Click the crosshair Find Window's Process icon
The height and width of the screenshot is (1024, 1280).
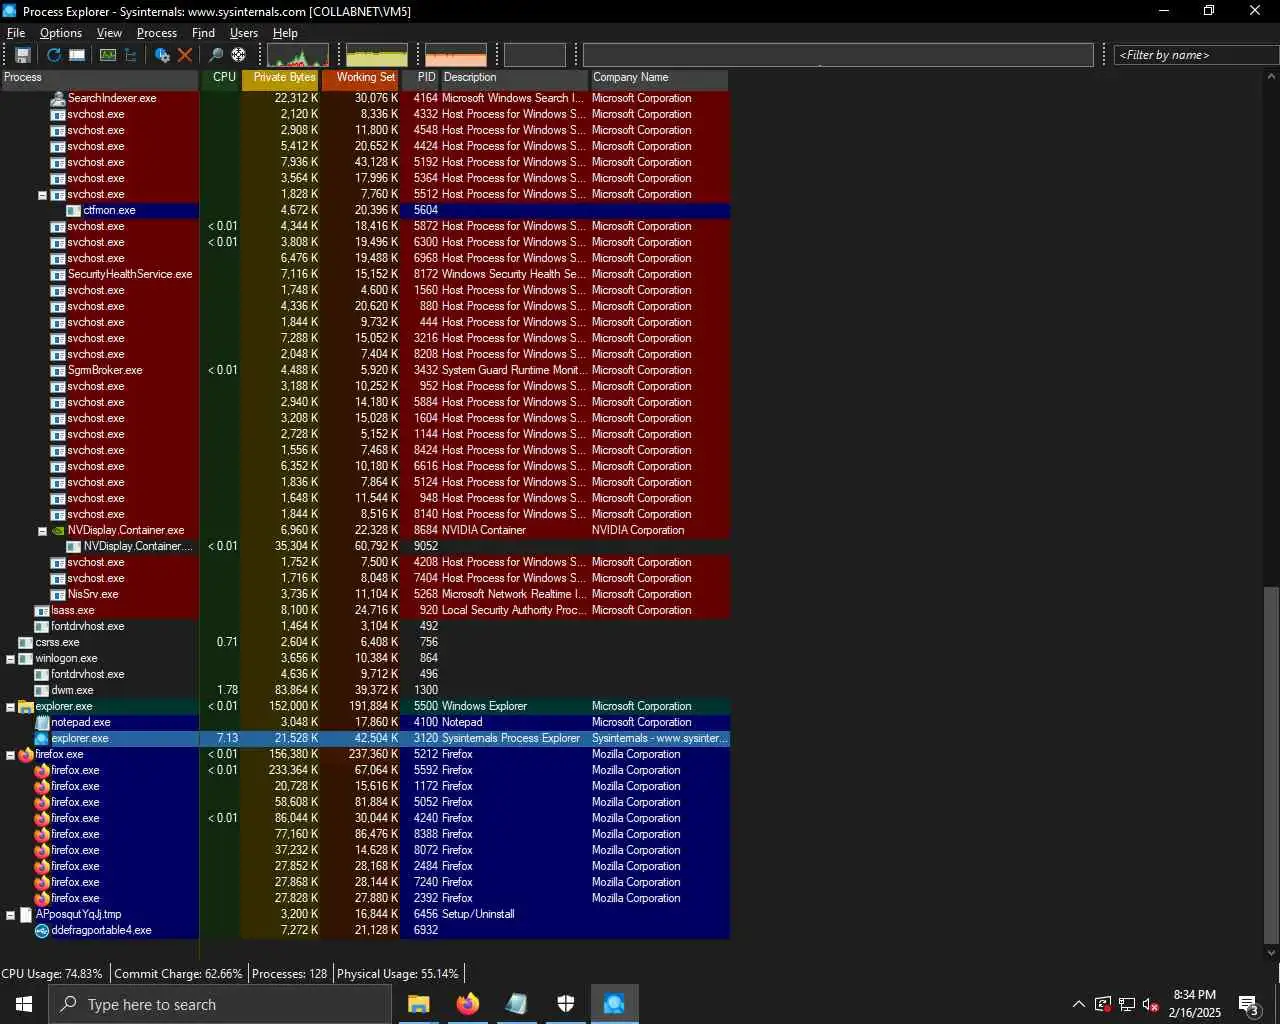pyautogui.click(x=239, y=55)
